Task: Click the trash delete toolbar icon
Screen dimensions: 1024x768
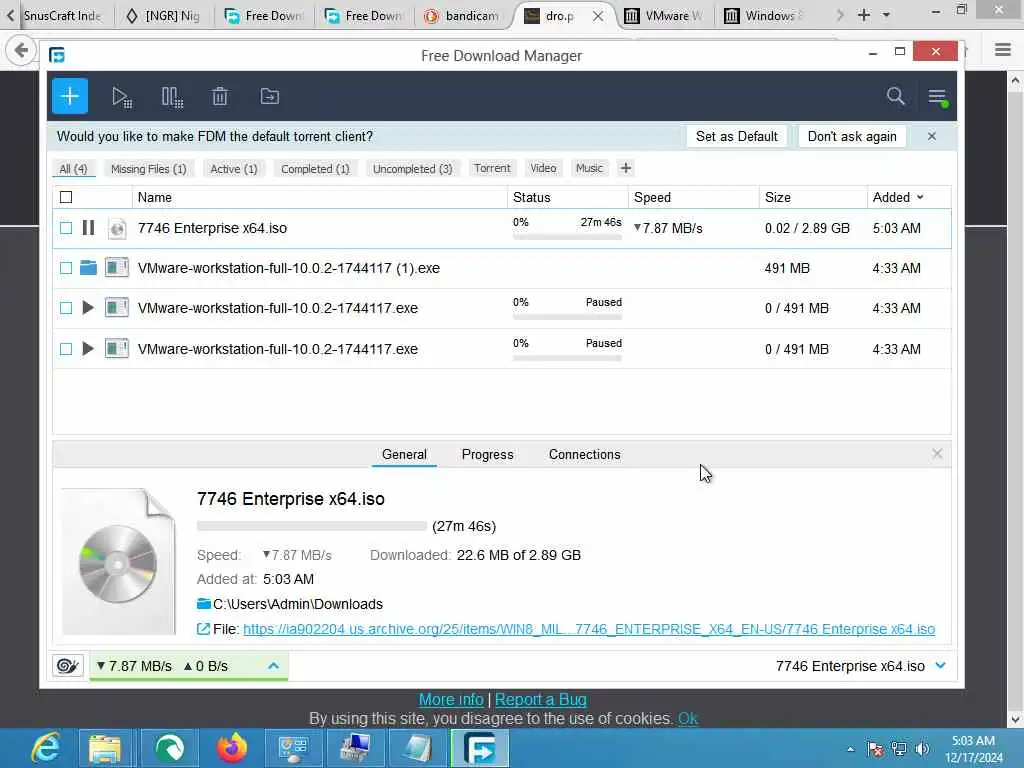Action: 220,97
